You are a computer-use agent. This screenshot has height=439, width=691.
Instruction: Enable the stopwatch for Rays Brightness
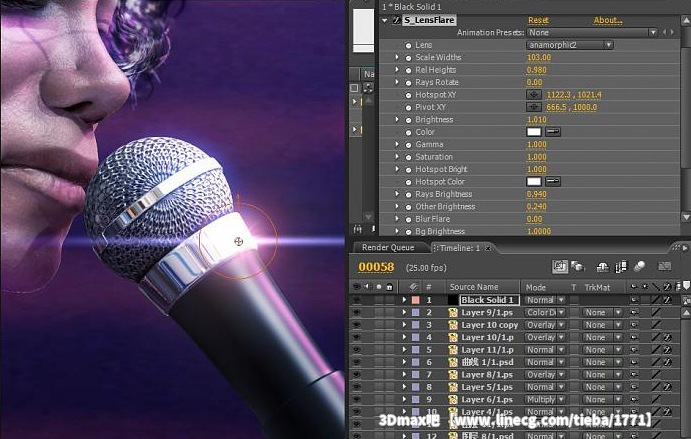(408, 194)
